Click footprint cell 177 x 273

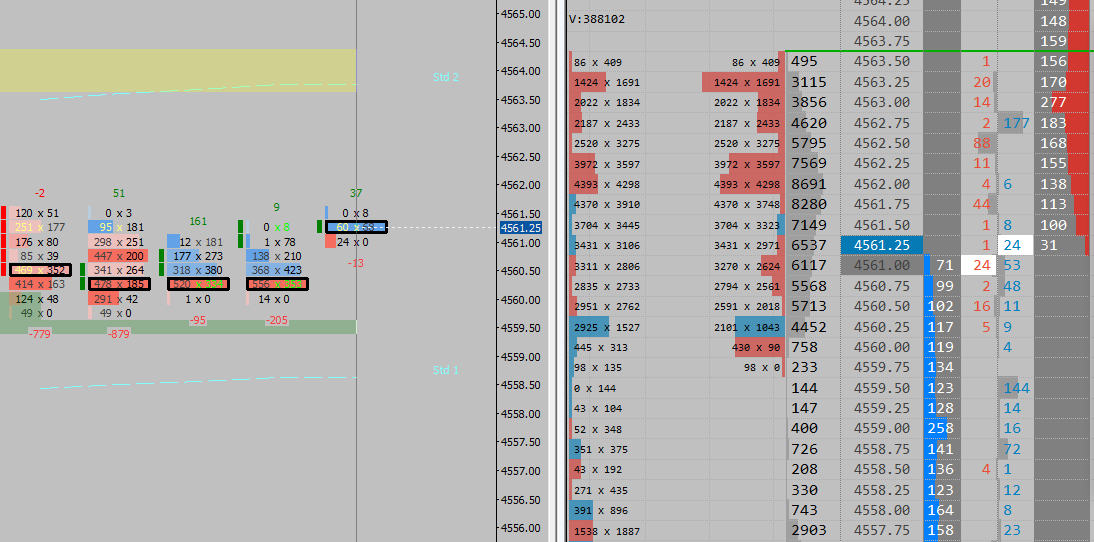(197, 256)
